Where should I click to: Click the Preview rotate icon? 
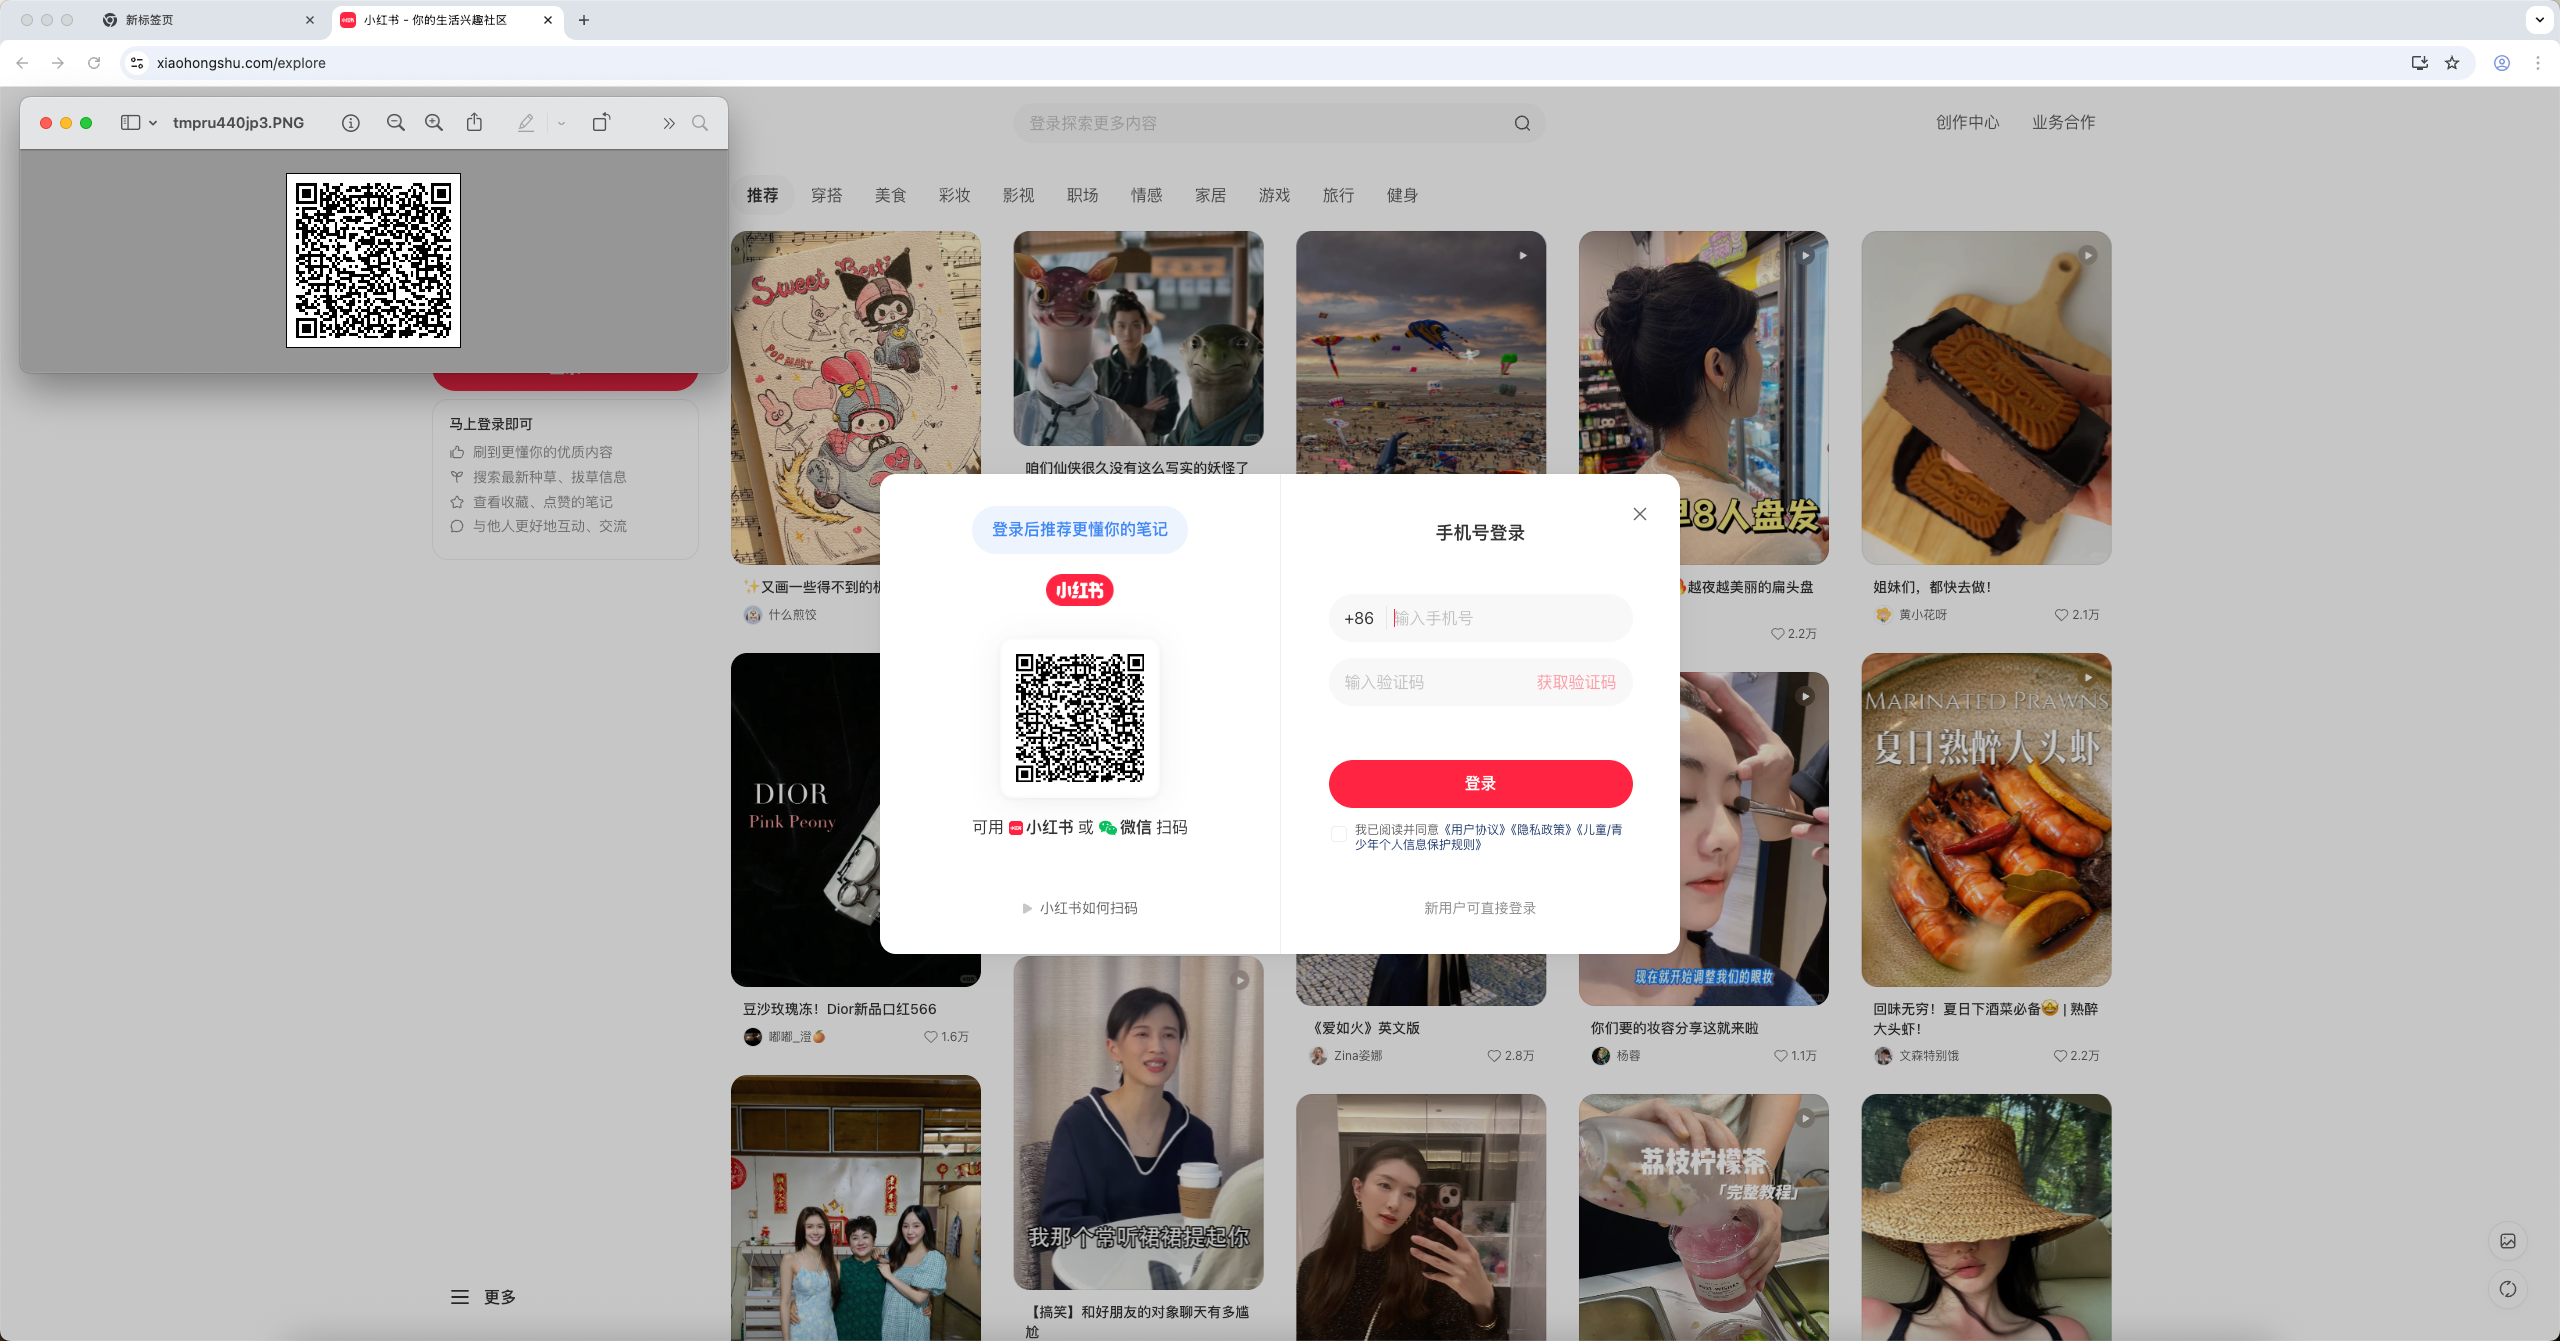coord(601,123)
